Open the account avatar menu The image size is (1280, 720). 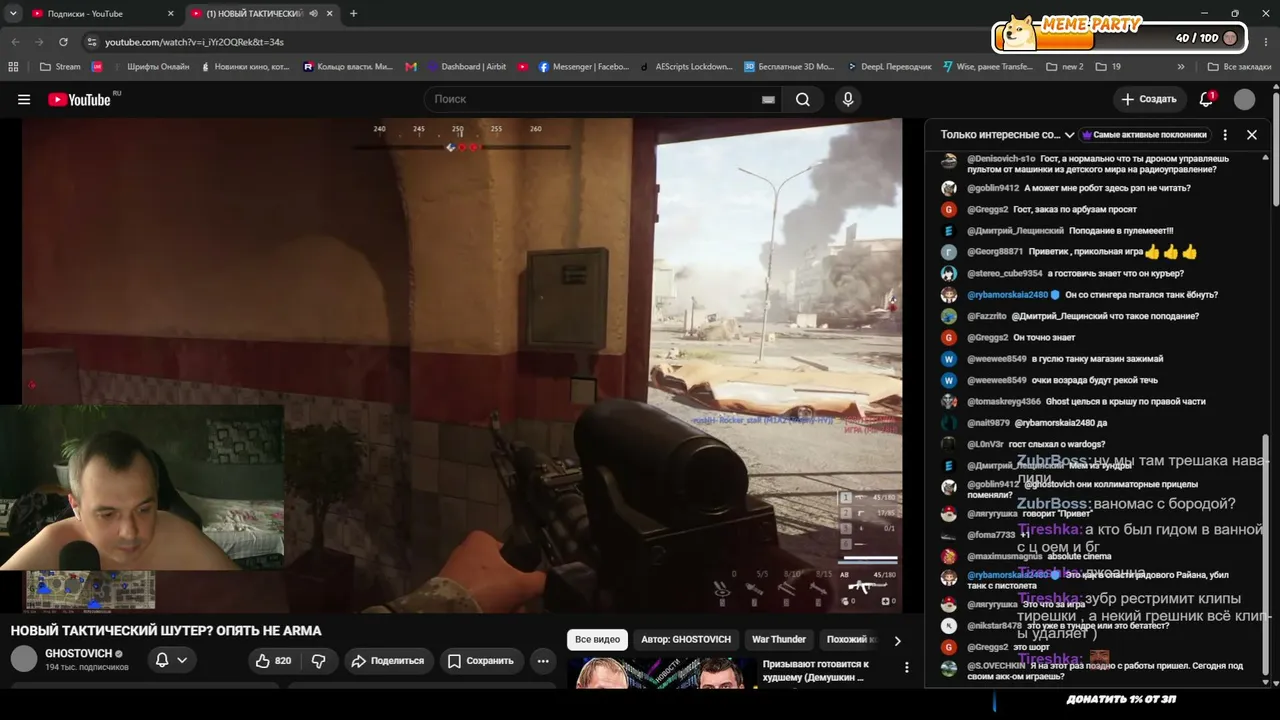pyautogui.click(x=1244, y=99)
